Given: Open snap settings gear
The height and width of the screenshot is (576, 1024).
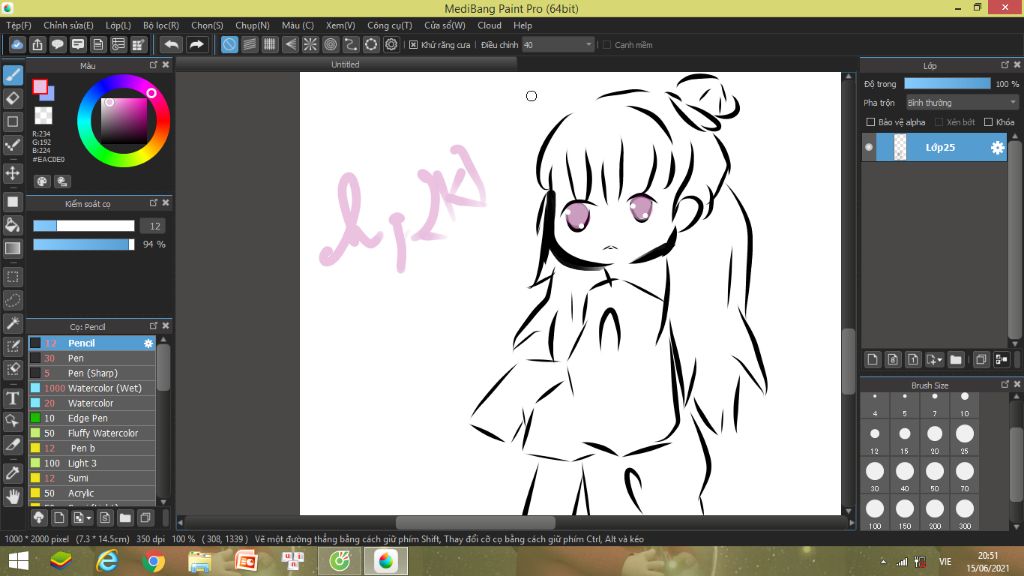Looking at the screenshot, I should coord(391,44).
